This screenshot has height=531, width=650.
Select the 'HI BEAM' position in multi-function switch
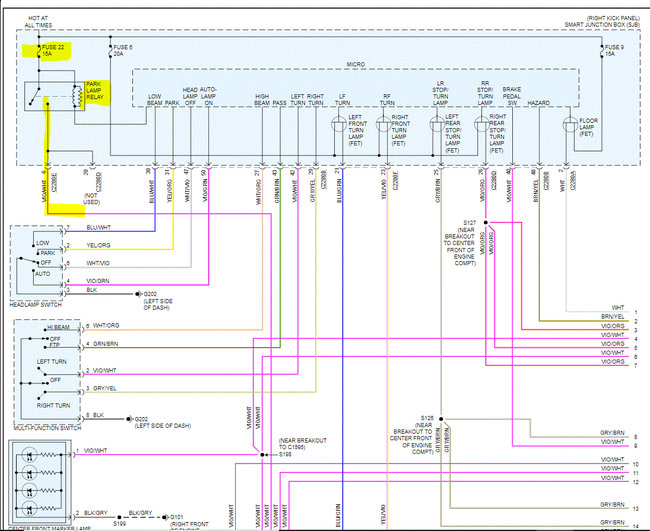point(58,327)
